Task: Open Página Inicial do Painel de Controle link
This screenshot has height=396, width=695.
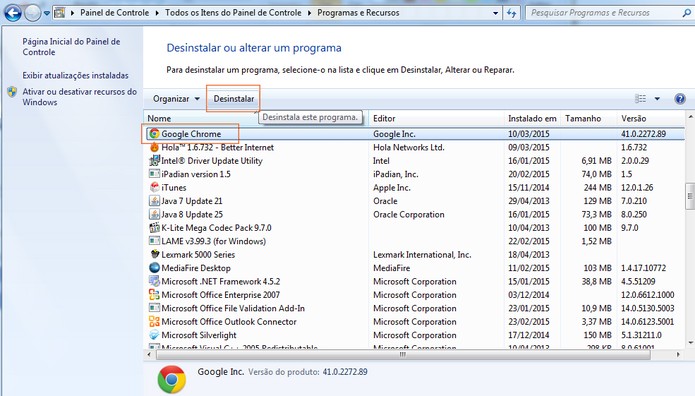Action: point(71,47)
